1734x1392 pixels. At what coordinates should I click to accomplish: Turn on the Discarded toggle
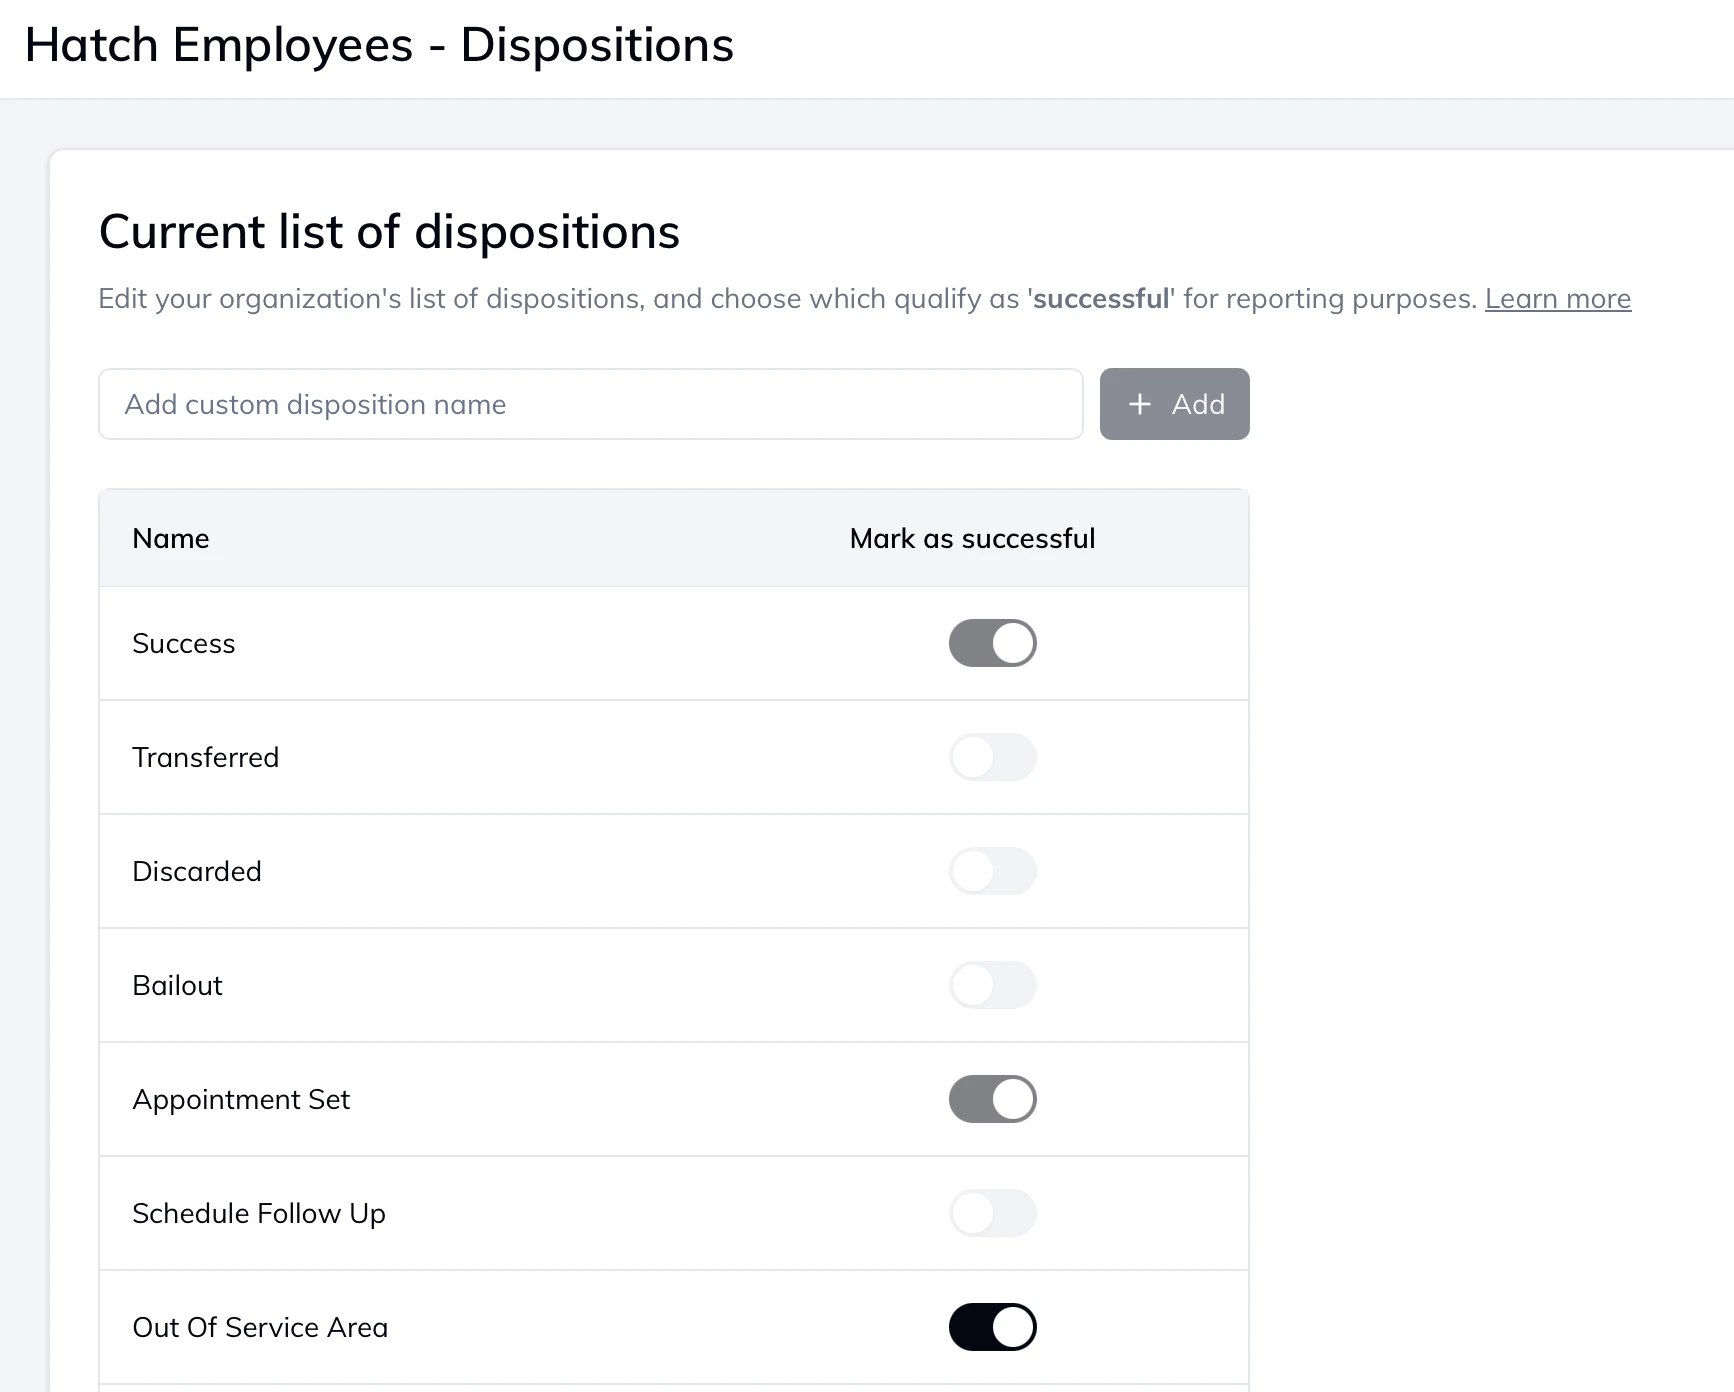[992, 871]
